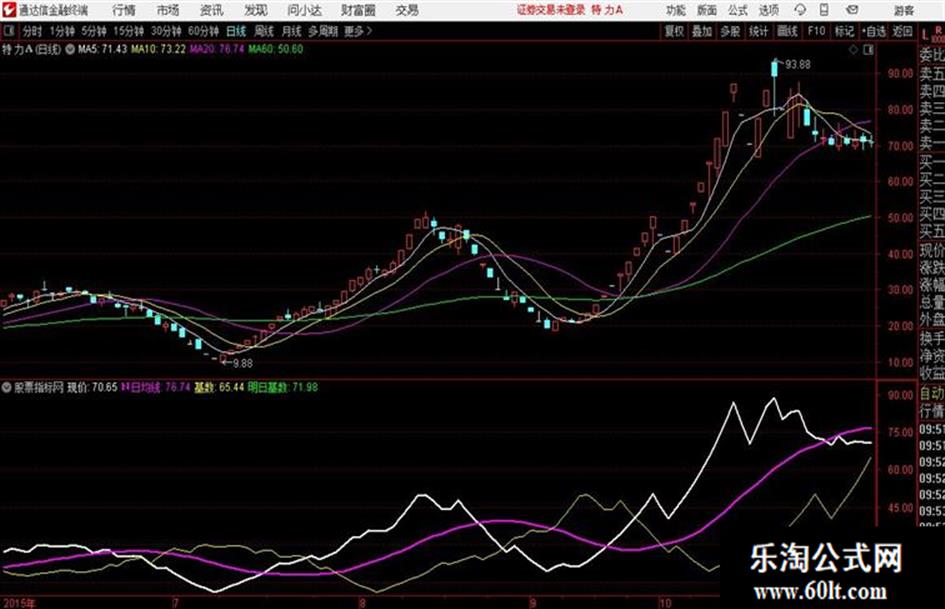
Task: Click the 游客 user account label
Action: [x=904, y=10]
